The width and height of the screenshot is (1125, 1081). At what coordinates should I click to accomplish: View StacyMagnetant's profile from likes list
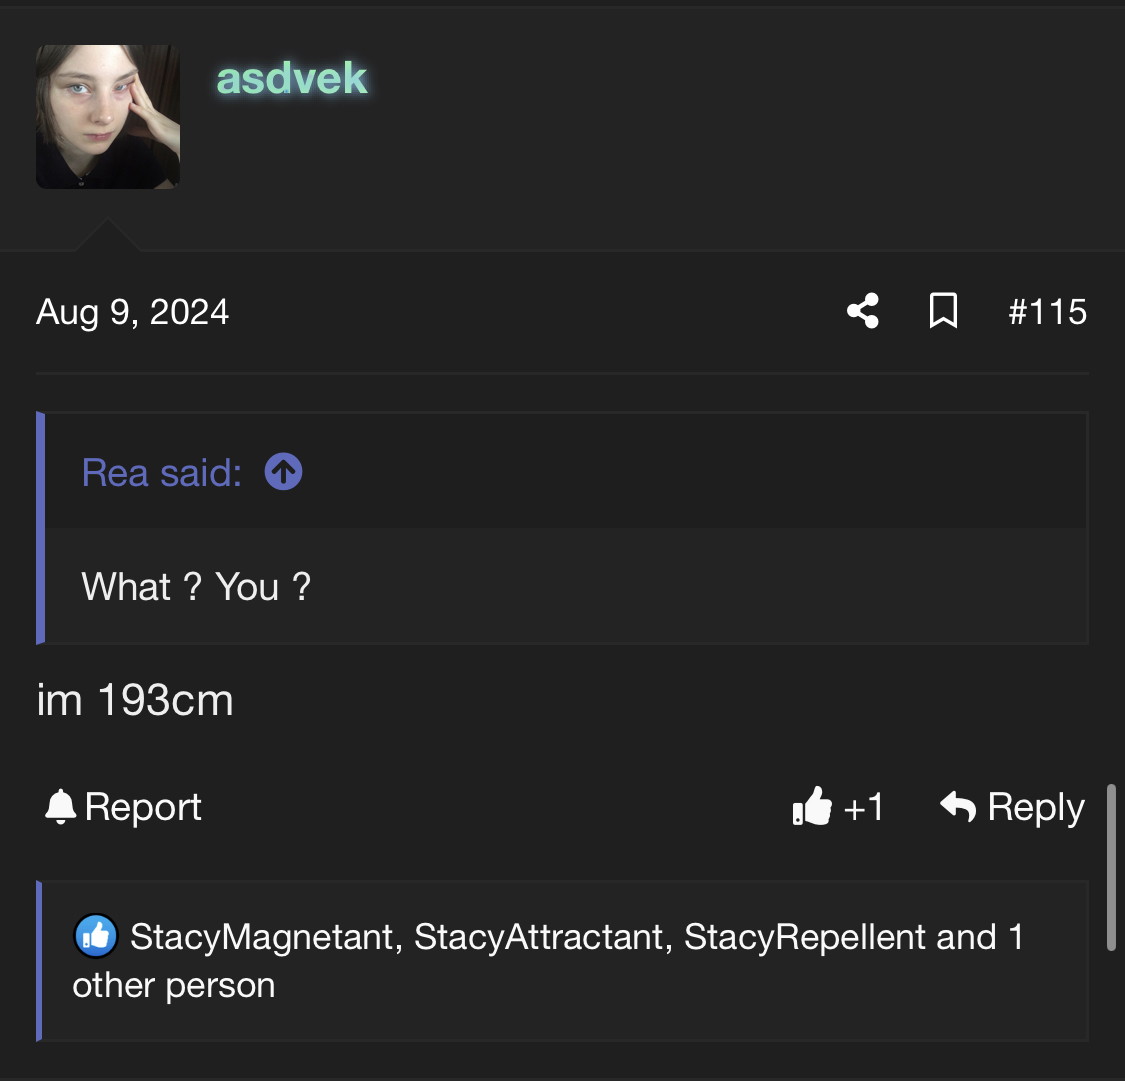(261, 937)
